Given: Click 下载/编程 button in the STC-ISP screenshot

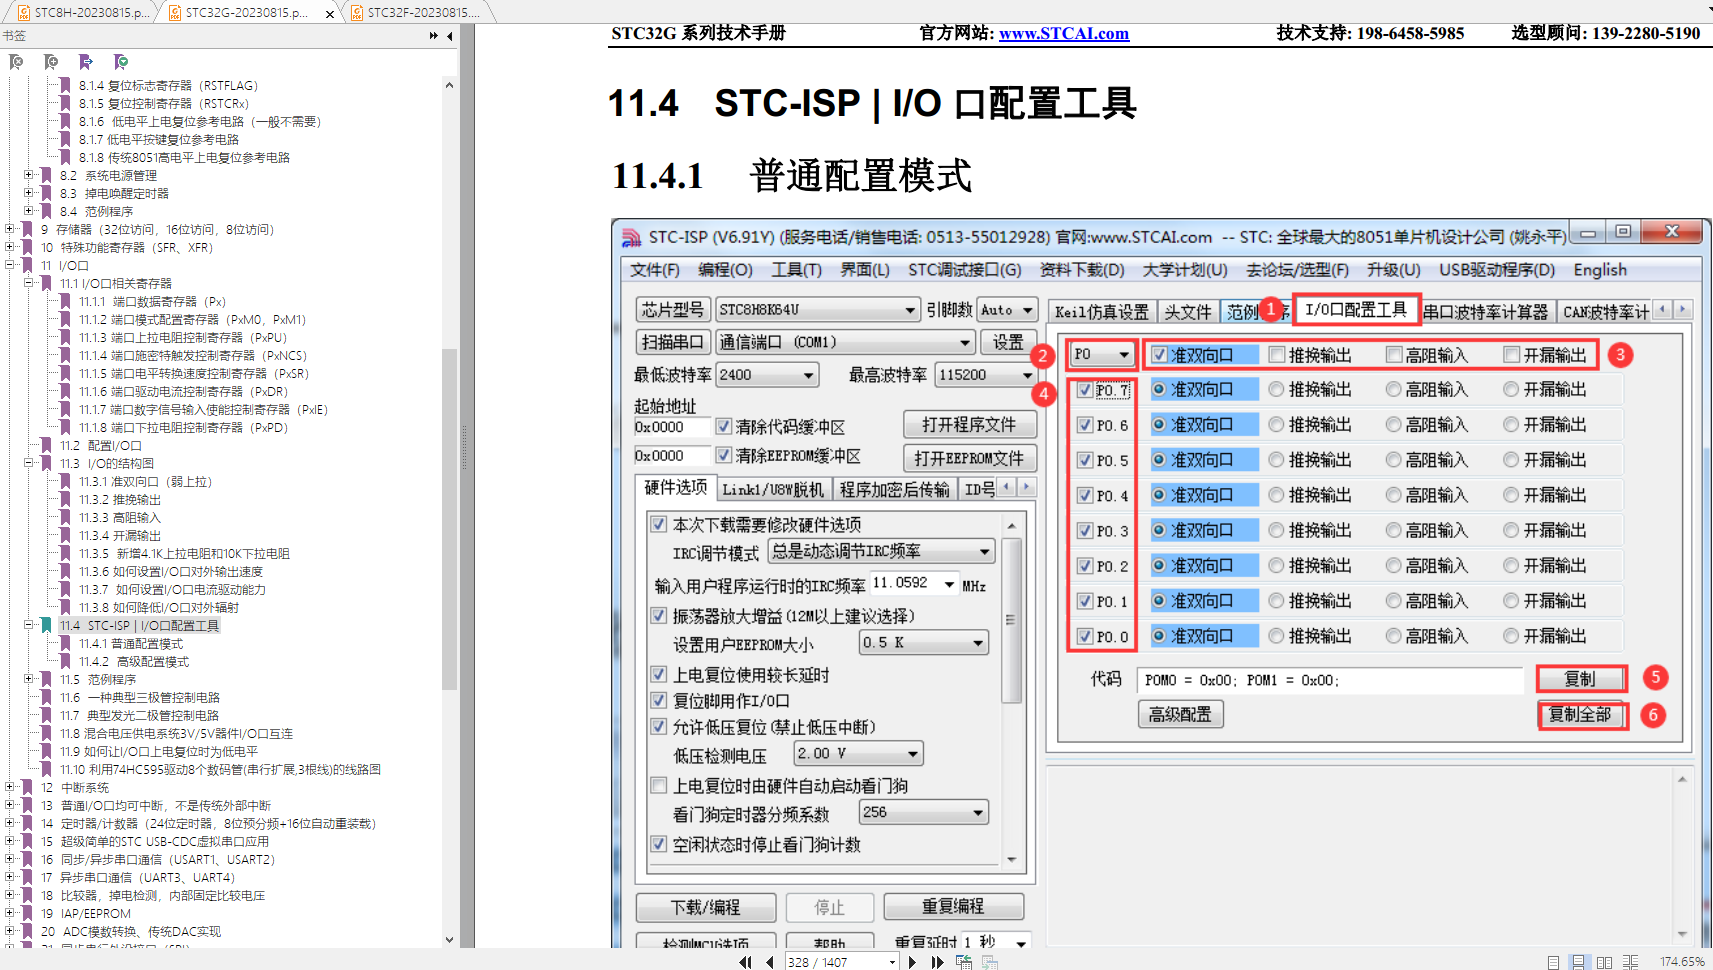Looking at the screenshot, I should [706, 907].
